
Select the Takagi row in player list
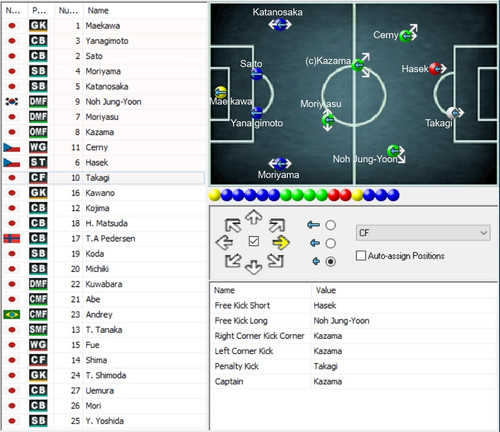pyautogui.click(x=103, y=178)
